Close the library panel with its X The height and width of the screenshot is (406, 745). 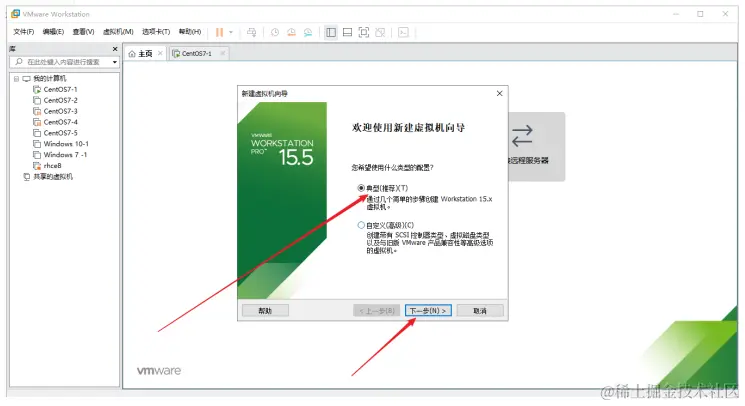tap(115, 49)
